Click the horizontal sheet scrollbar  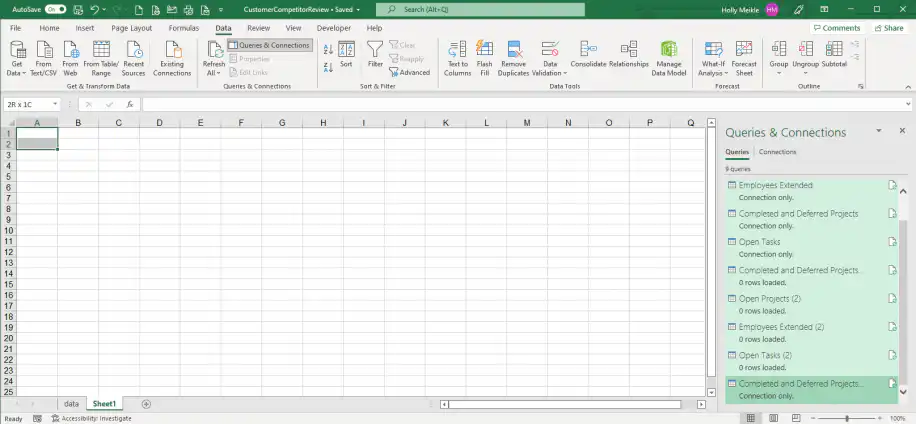click(x=565, y=404)
